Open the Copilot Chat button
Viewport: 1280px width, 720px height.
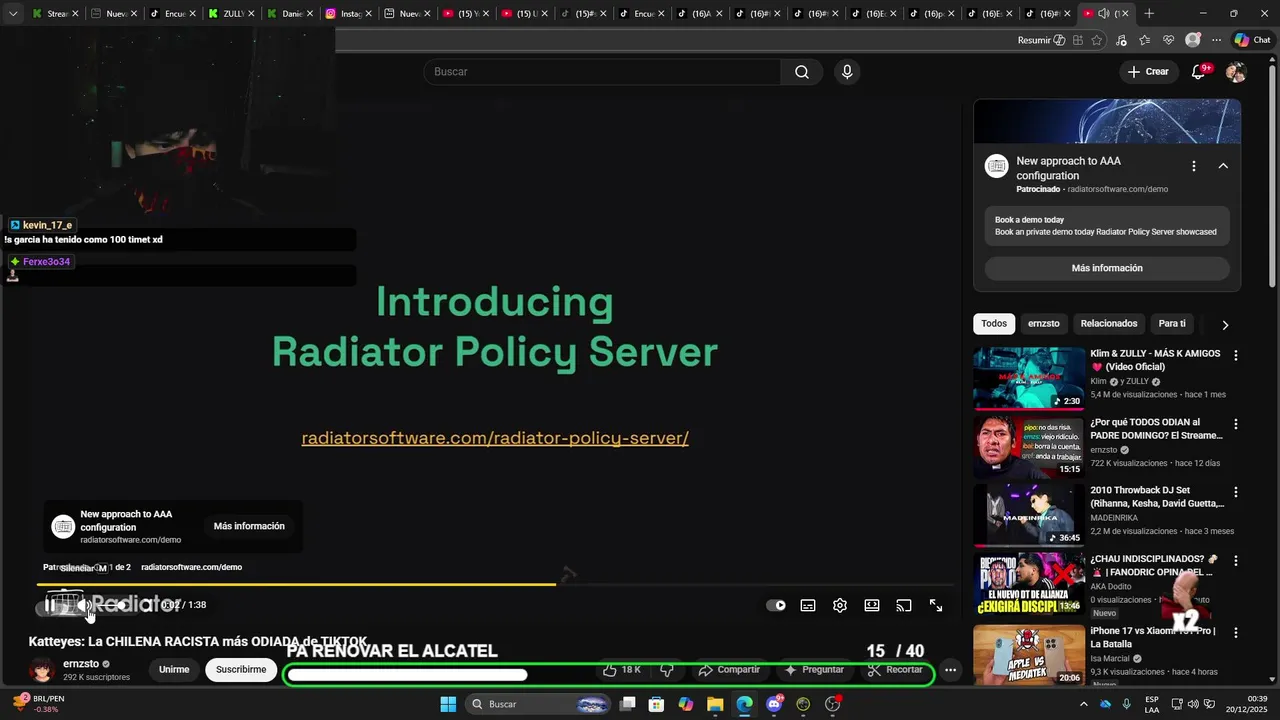coord(1252,40)
